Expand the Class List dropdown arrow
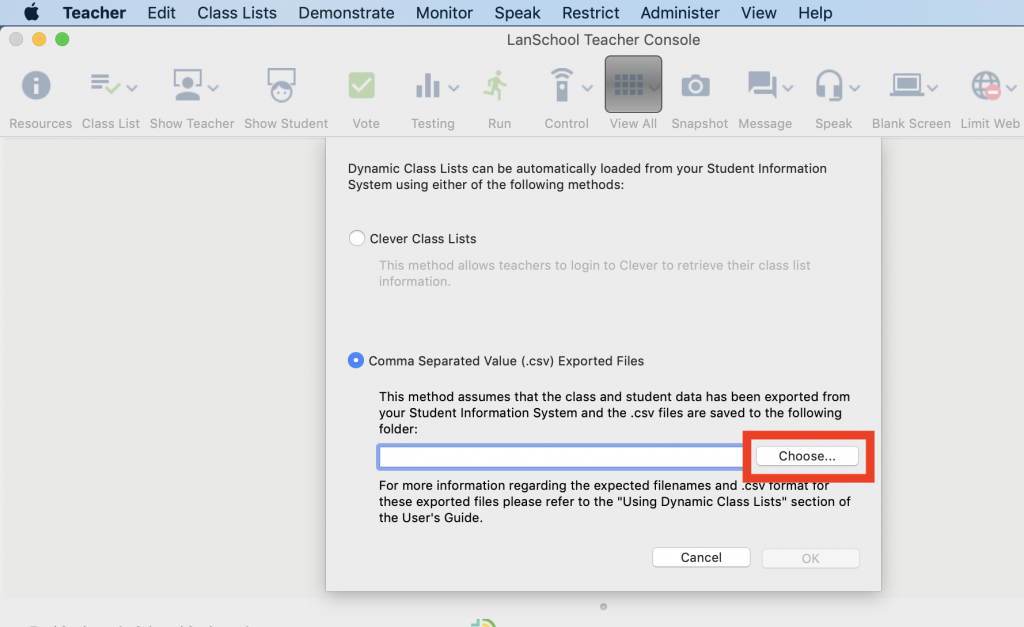 tap(131, 88)
